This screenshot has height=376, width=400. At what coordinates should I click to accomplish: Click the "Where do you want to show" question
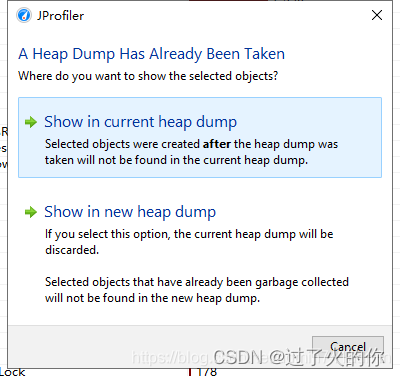148,76
